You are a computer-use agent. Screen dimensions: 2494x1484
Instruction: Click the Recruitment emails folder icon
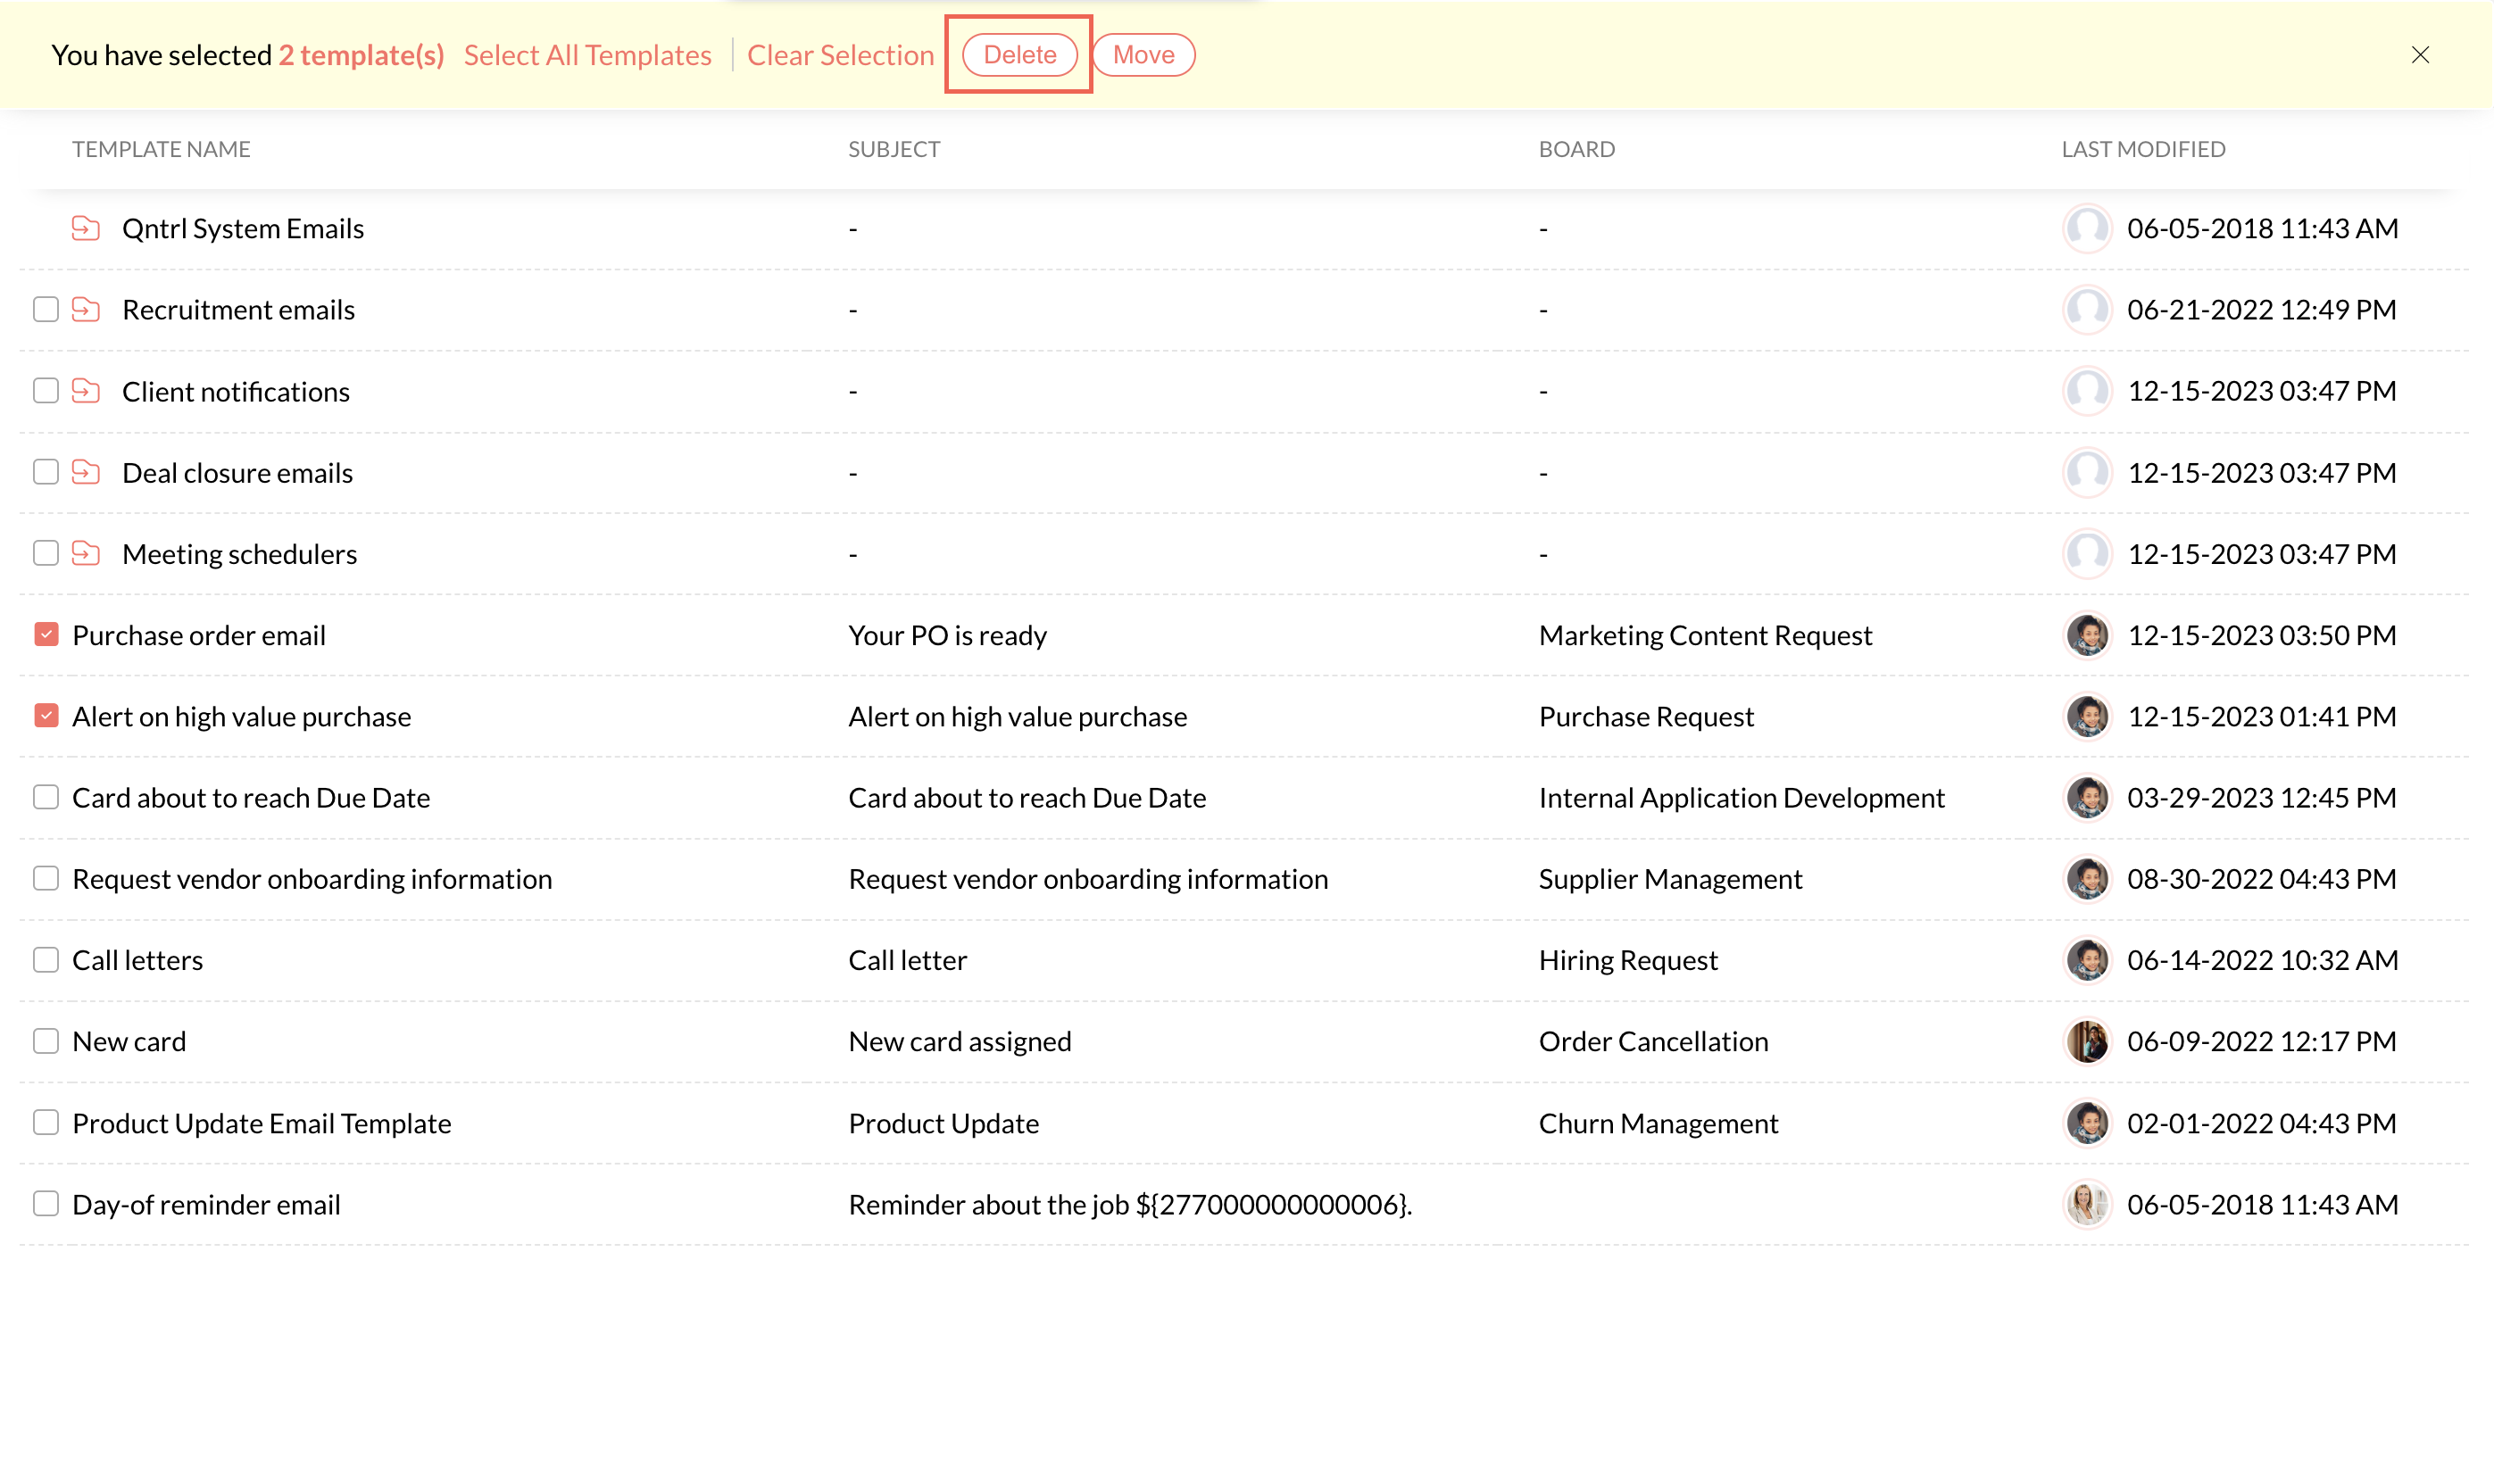coord(86,309)
